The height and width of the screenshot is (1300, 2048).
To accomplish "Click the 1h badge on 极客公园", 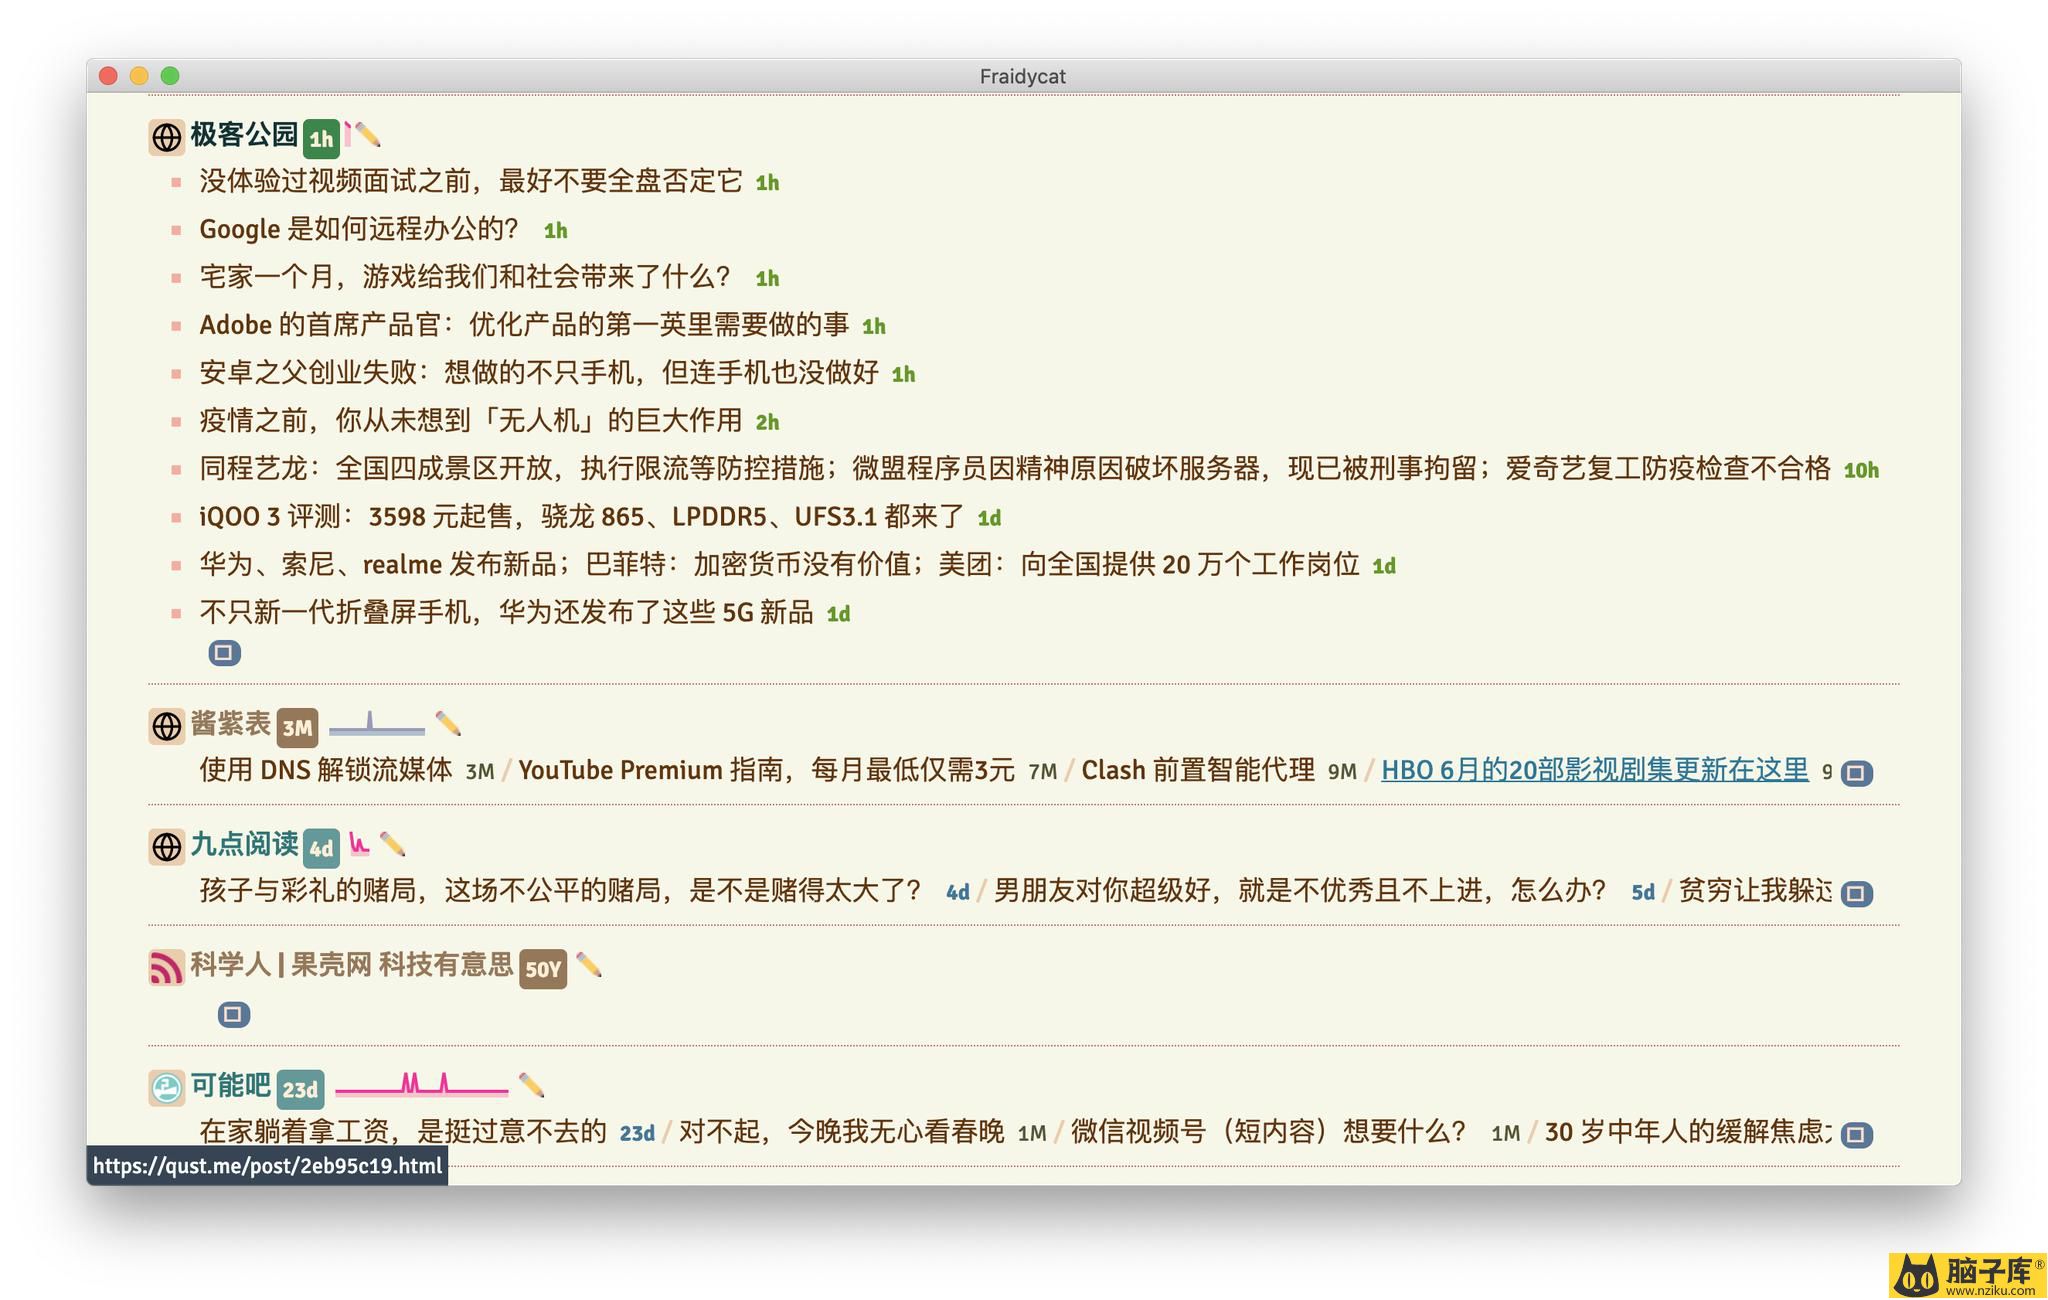I will [321, 139].
